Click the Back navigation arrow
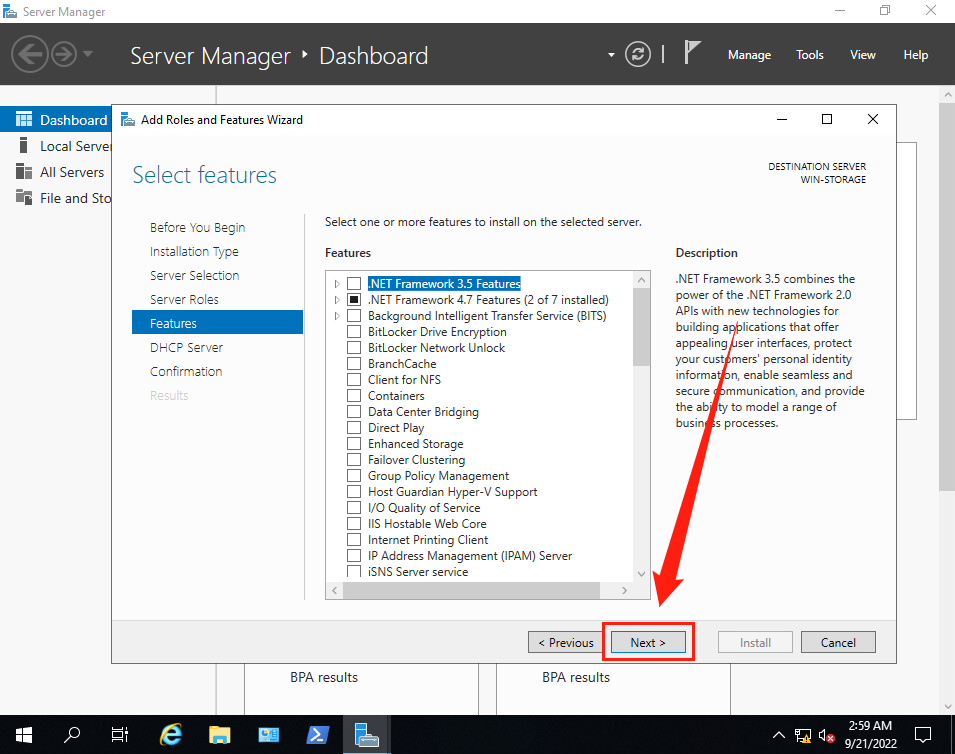 coord(30,54)
